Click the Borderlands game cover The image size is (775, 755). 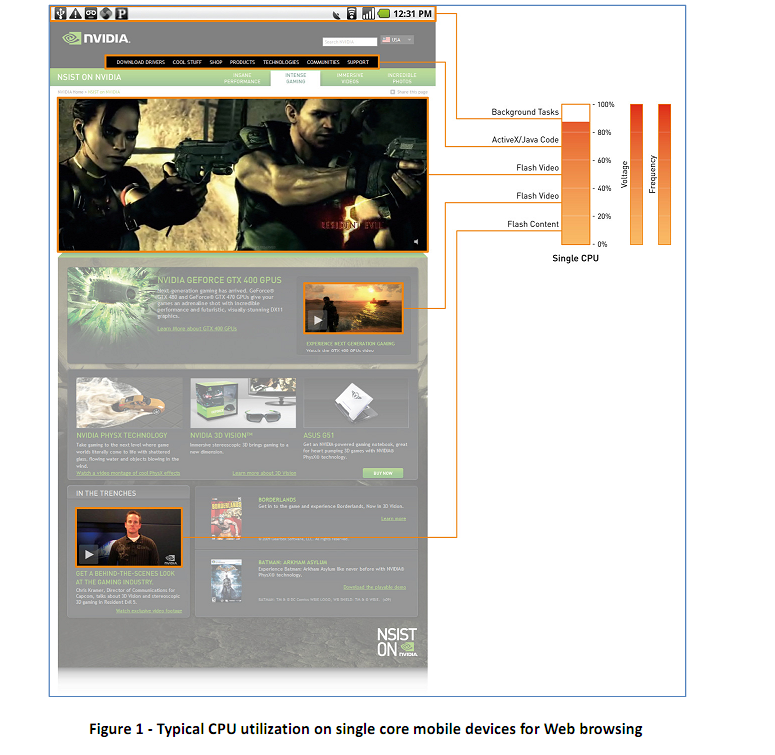(x=226, y=518)
